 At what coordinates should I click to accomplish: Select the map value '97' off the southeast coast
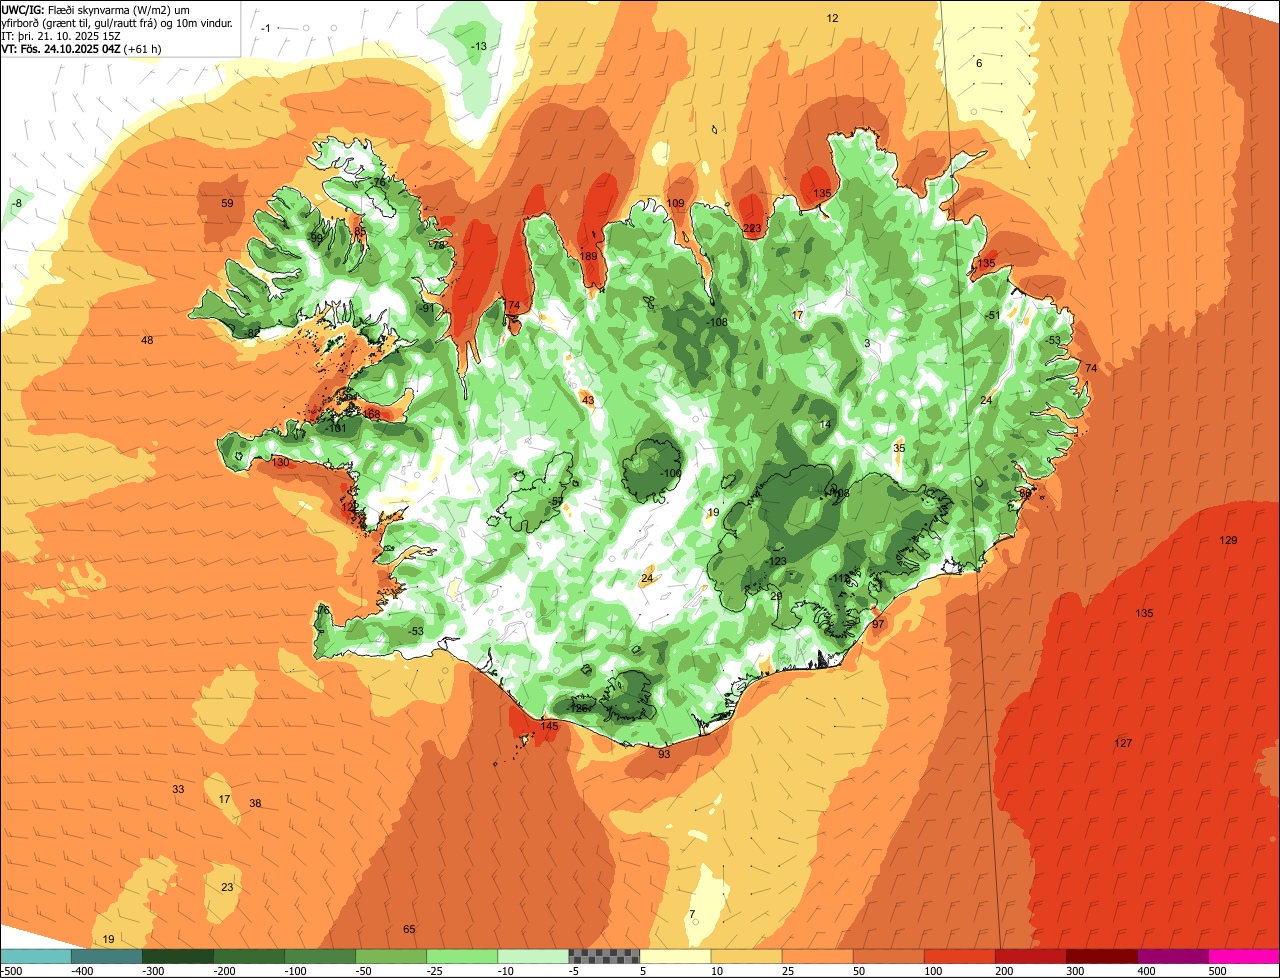coord(878,624)
